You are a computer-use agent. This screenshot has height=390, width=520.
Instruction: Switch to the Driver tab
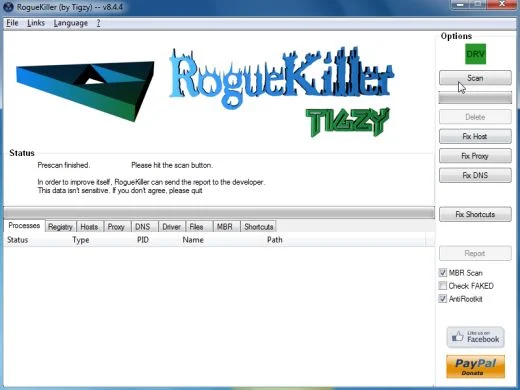coord(171,227)
